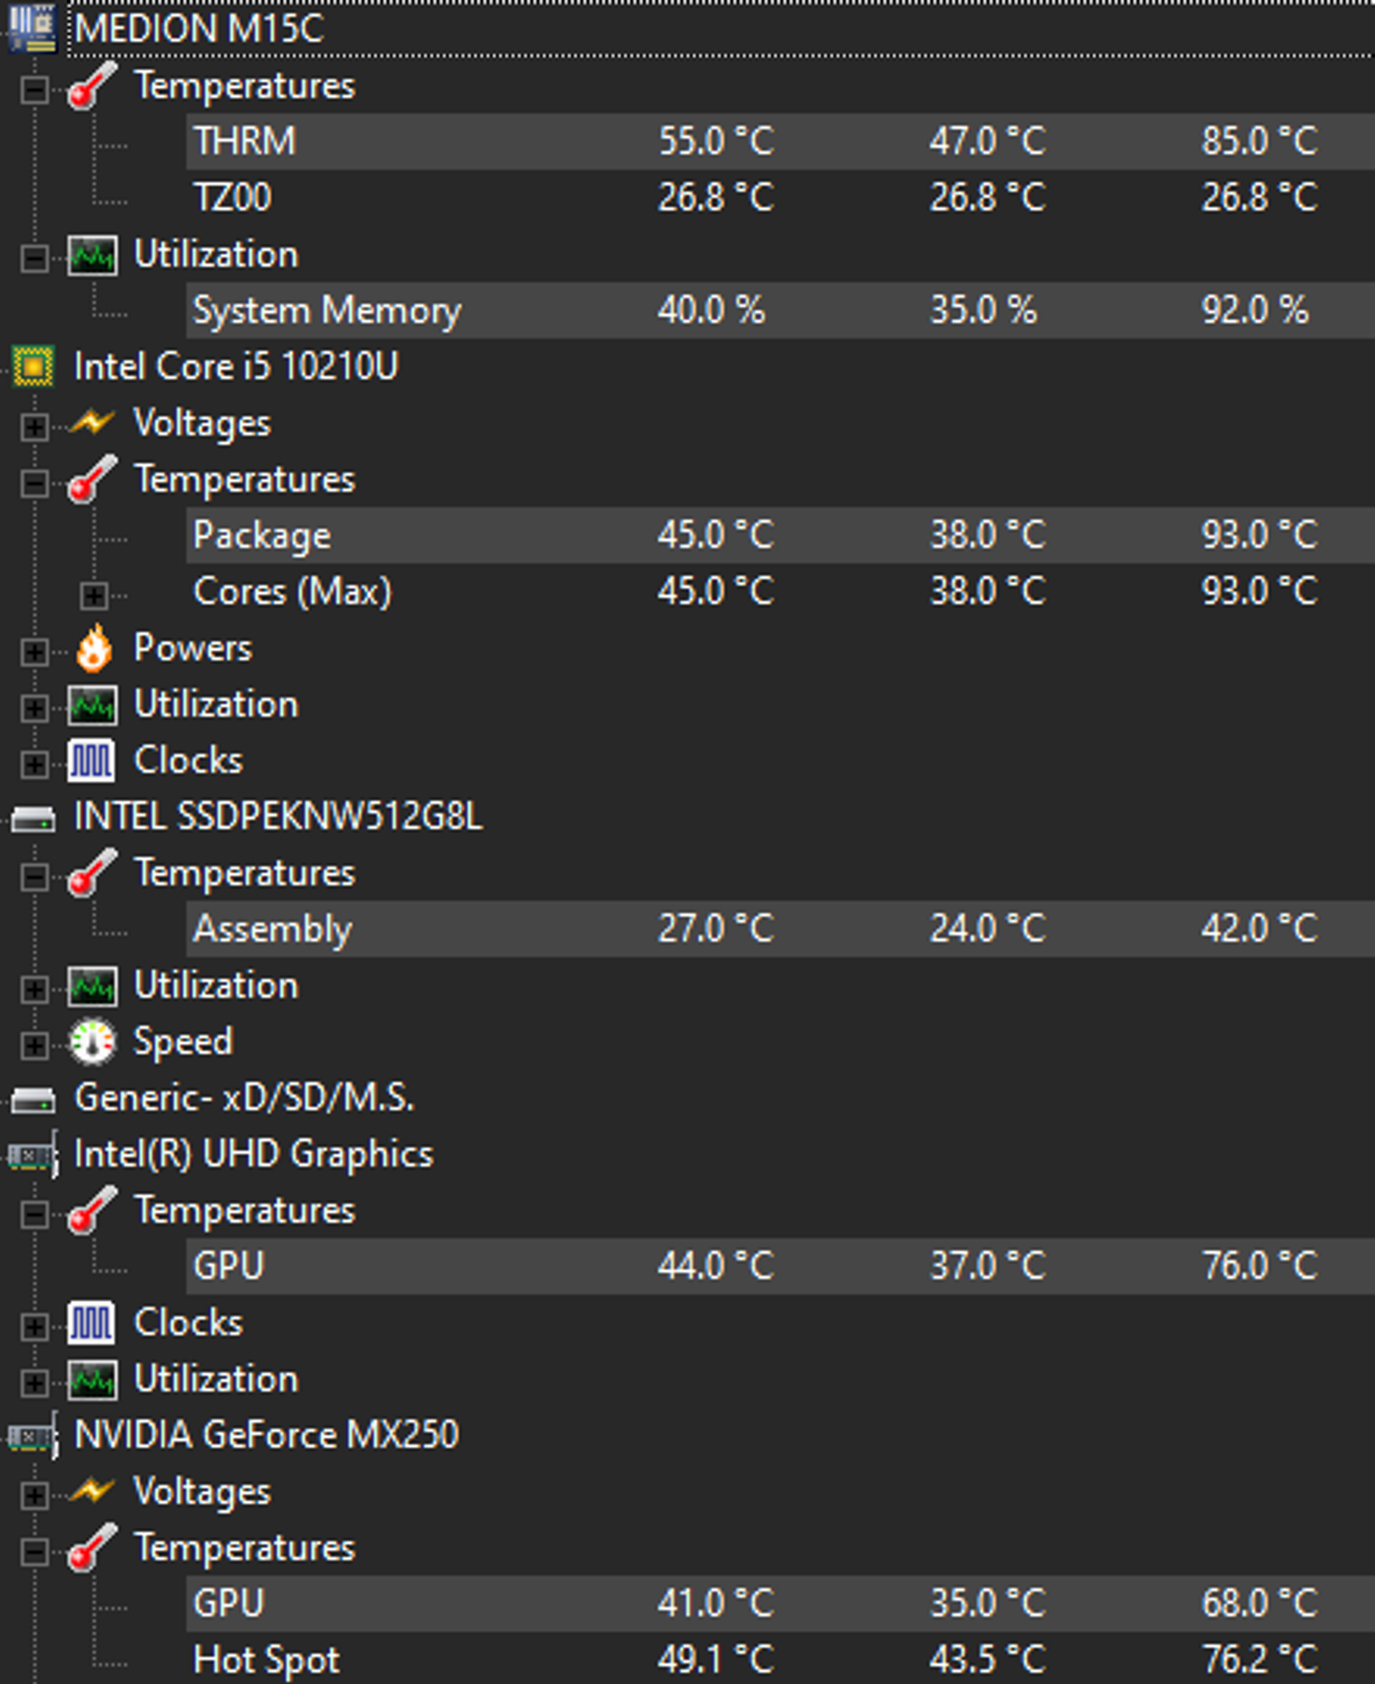Select the Hot Spot label
The height and width of the screenshot is (1684, 1375).
(267, 1660)
